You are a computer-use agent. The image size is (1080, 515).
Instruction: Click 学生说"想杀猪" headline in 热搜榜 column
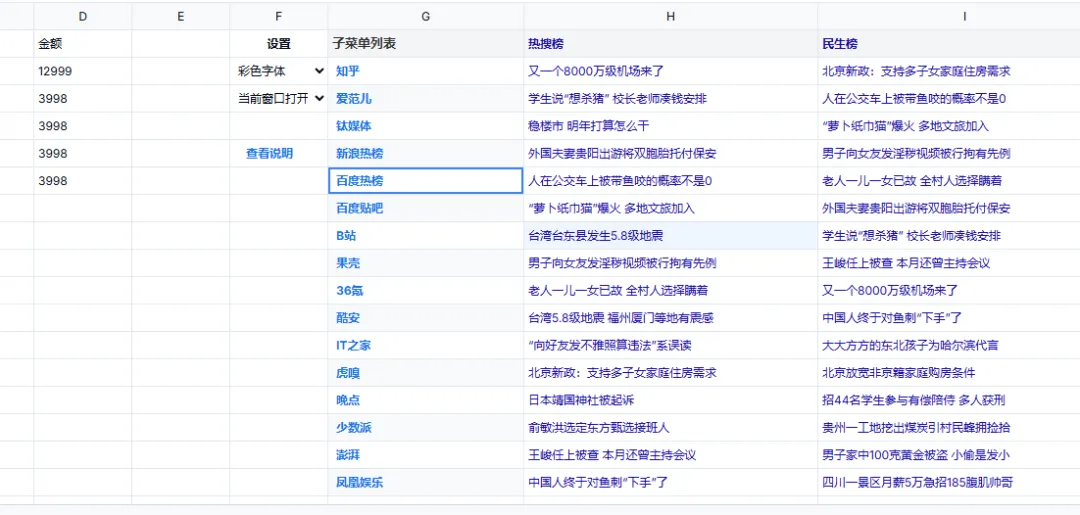(617, 98)
